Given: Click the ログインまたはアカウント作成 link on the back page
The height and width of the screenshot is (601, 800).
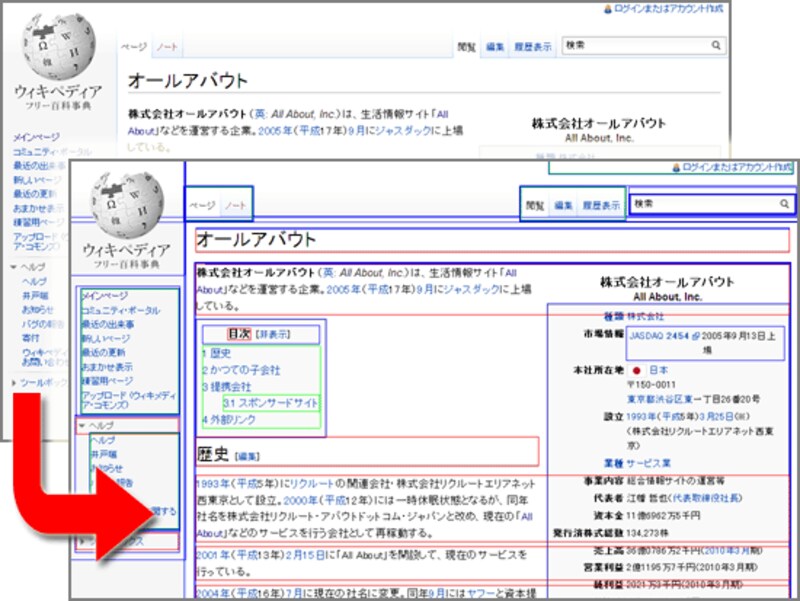Looking at the screenshot, I should coord(668,9).
